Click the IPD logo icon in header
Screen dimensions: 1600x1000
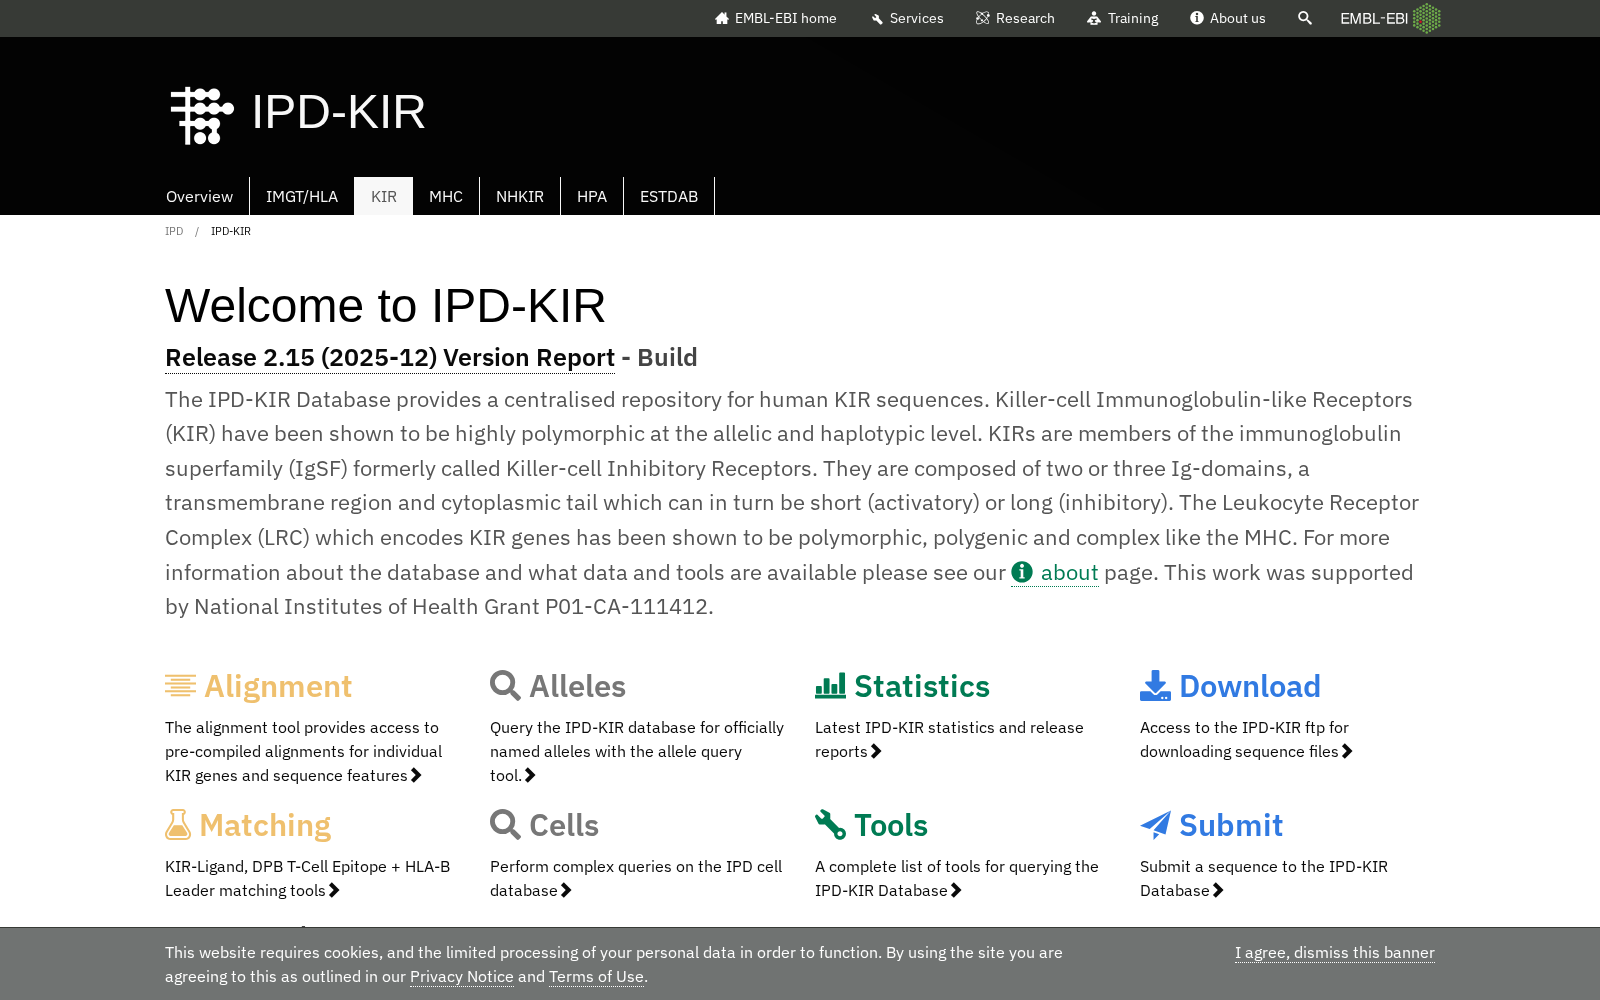coord(202,115)
